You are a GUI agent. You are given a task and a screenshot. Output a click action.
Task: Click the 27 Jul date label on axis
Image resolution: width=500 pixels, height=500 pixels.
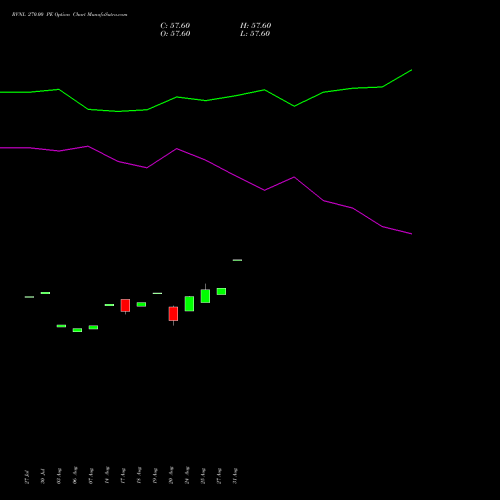pyautogui.click(x=27, y=477)
